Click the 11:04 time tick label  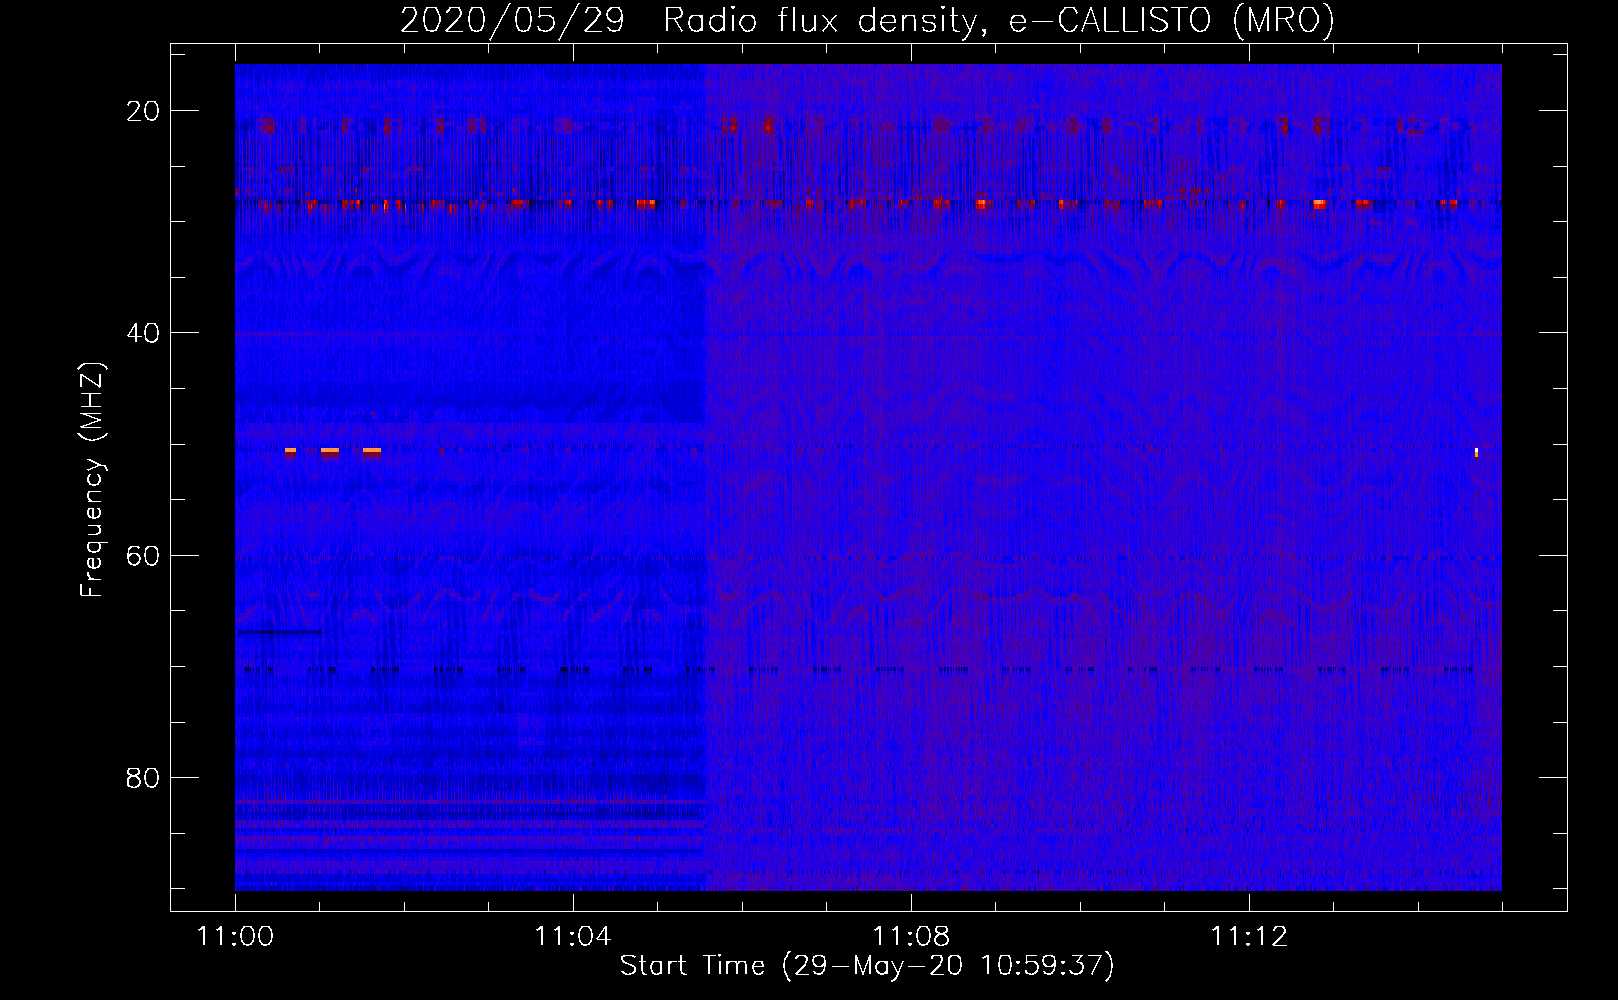(x=573, y=937)
